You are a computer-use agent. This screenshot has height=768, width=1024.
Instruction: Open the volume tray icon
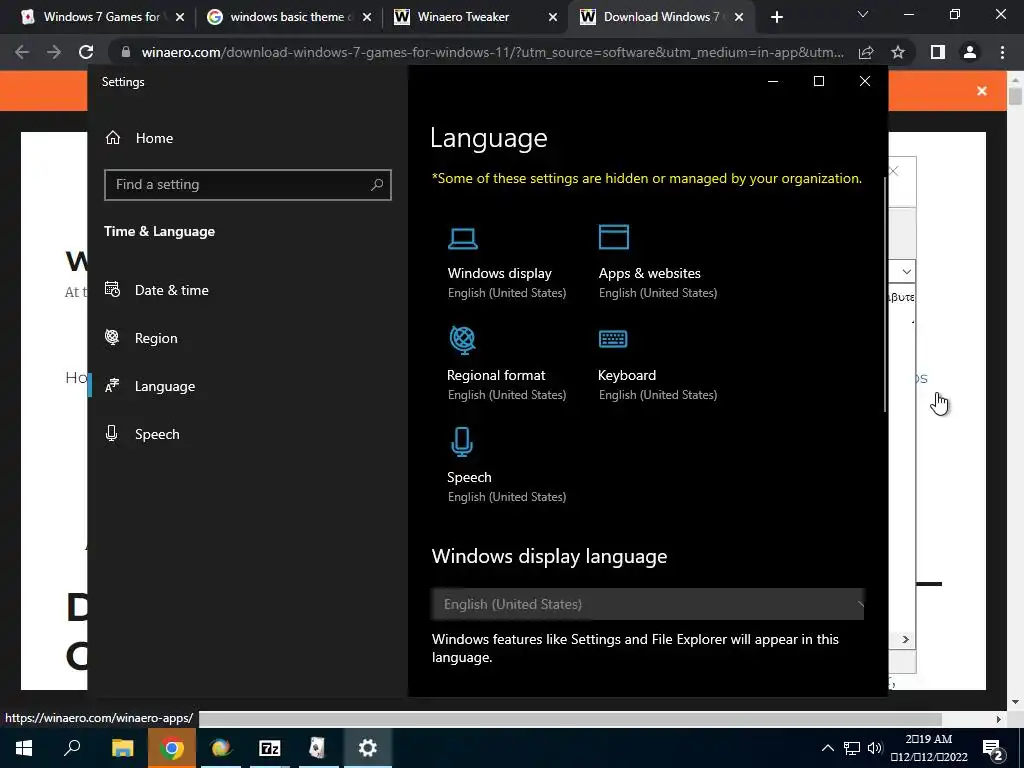click(875, 748)
